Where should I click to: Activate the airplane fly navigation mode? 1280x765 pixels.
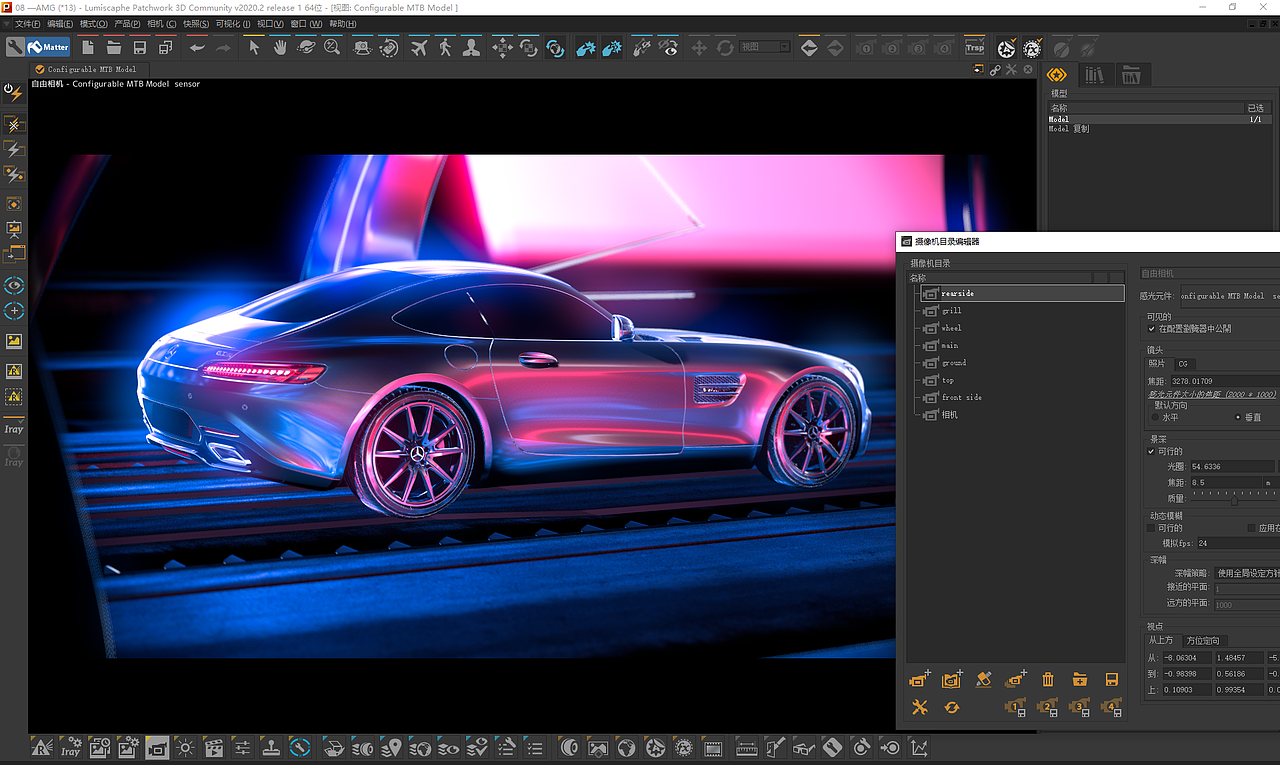click(419, 47)
